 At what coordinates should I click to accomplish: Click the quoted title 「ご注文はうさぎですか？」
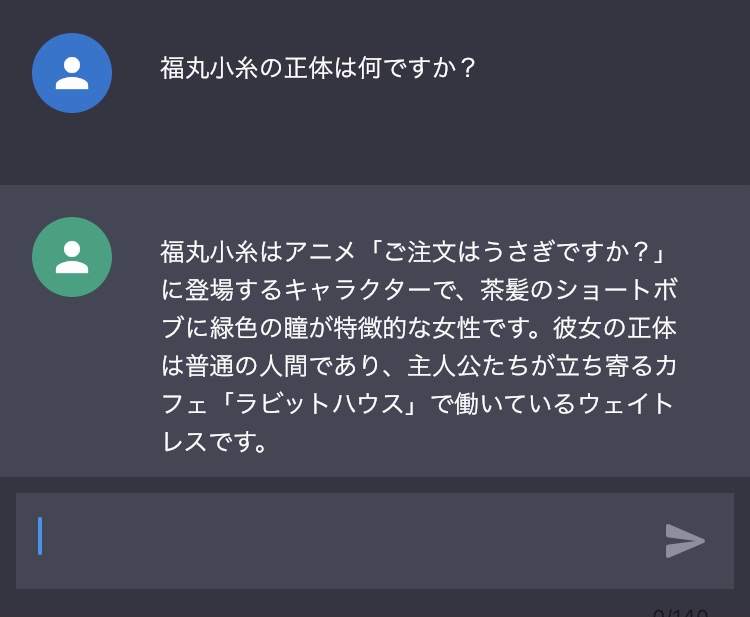tap(518, 252)
